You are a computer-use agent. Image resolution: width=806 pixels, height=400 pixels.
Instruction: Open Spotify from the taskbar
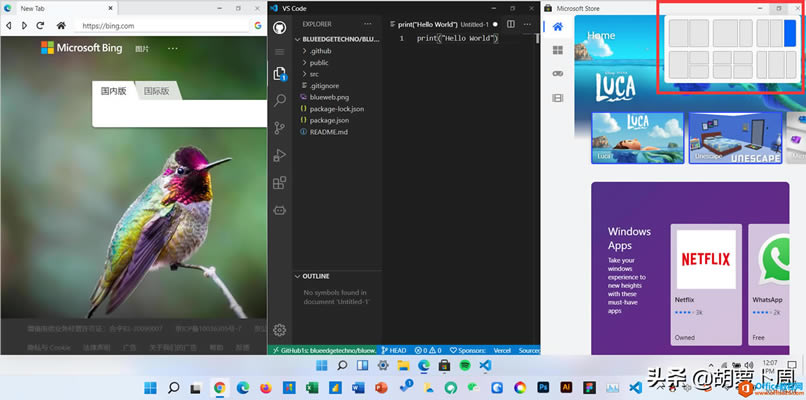click(465, 366)
